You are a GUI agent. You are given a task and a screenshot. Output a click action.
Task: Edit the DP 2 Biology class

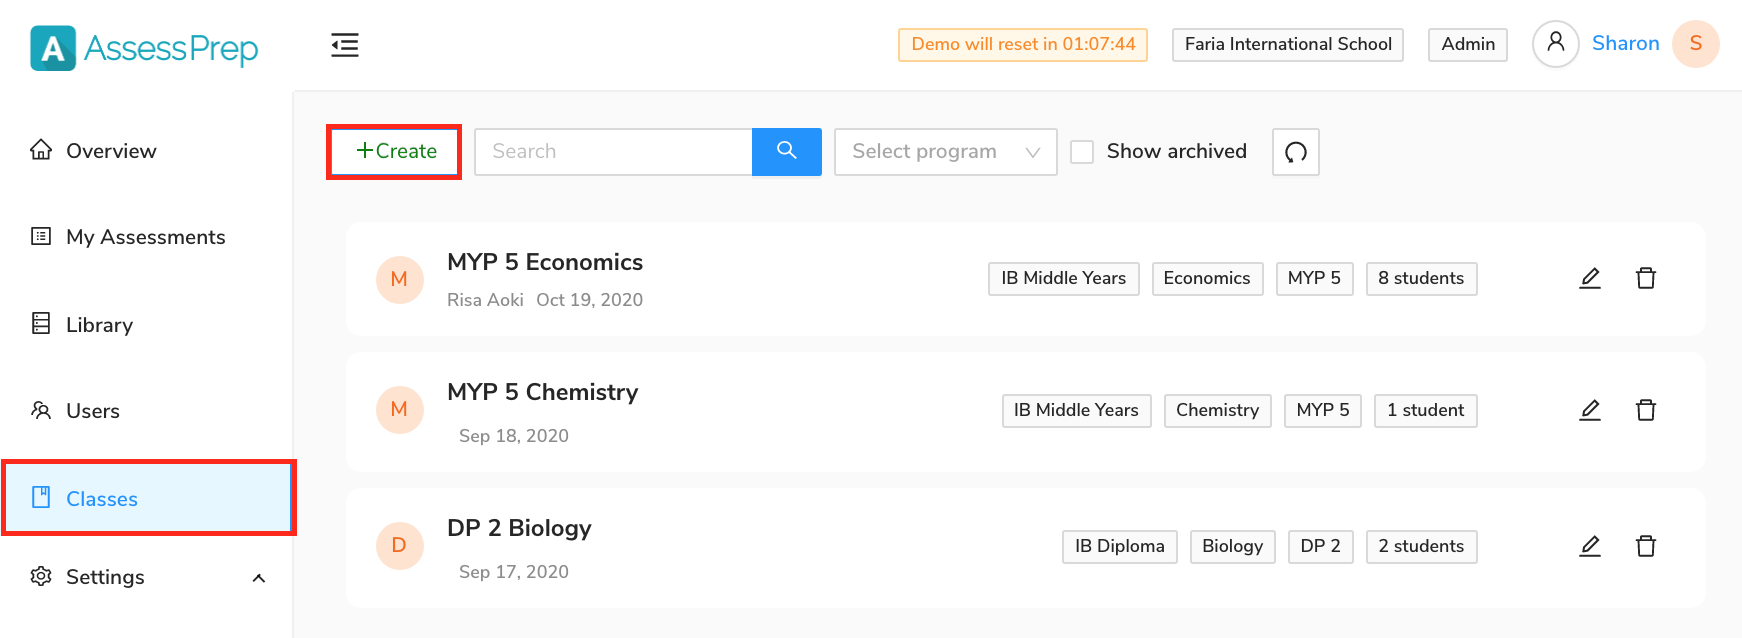1590,546
